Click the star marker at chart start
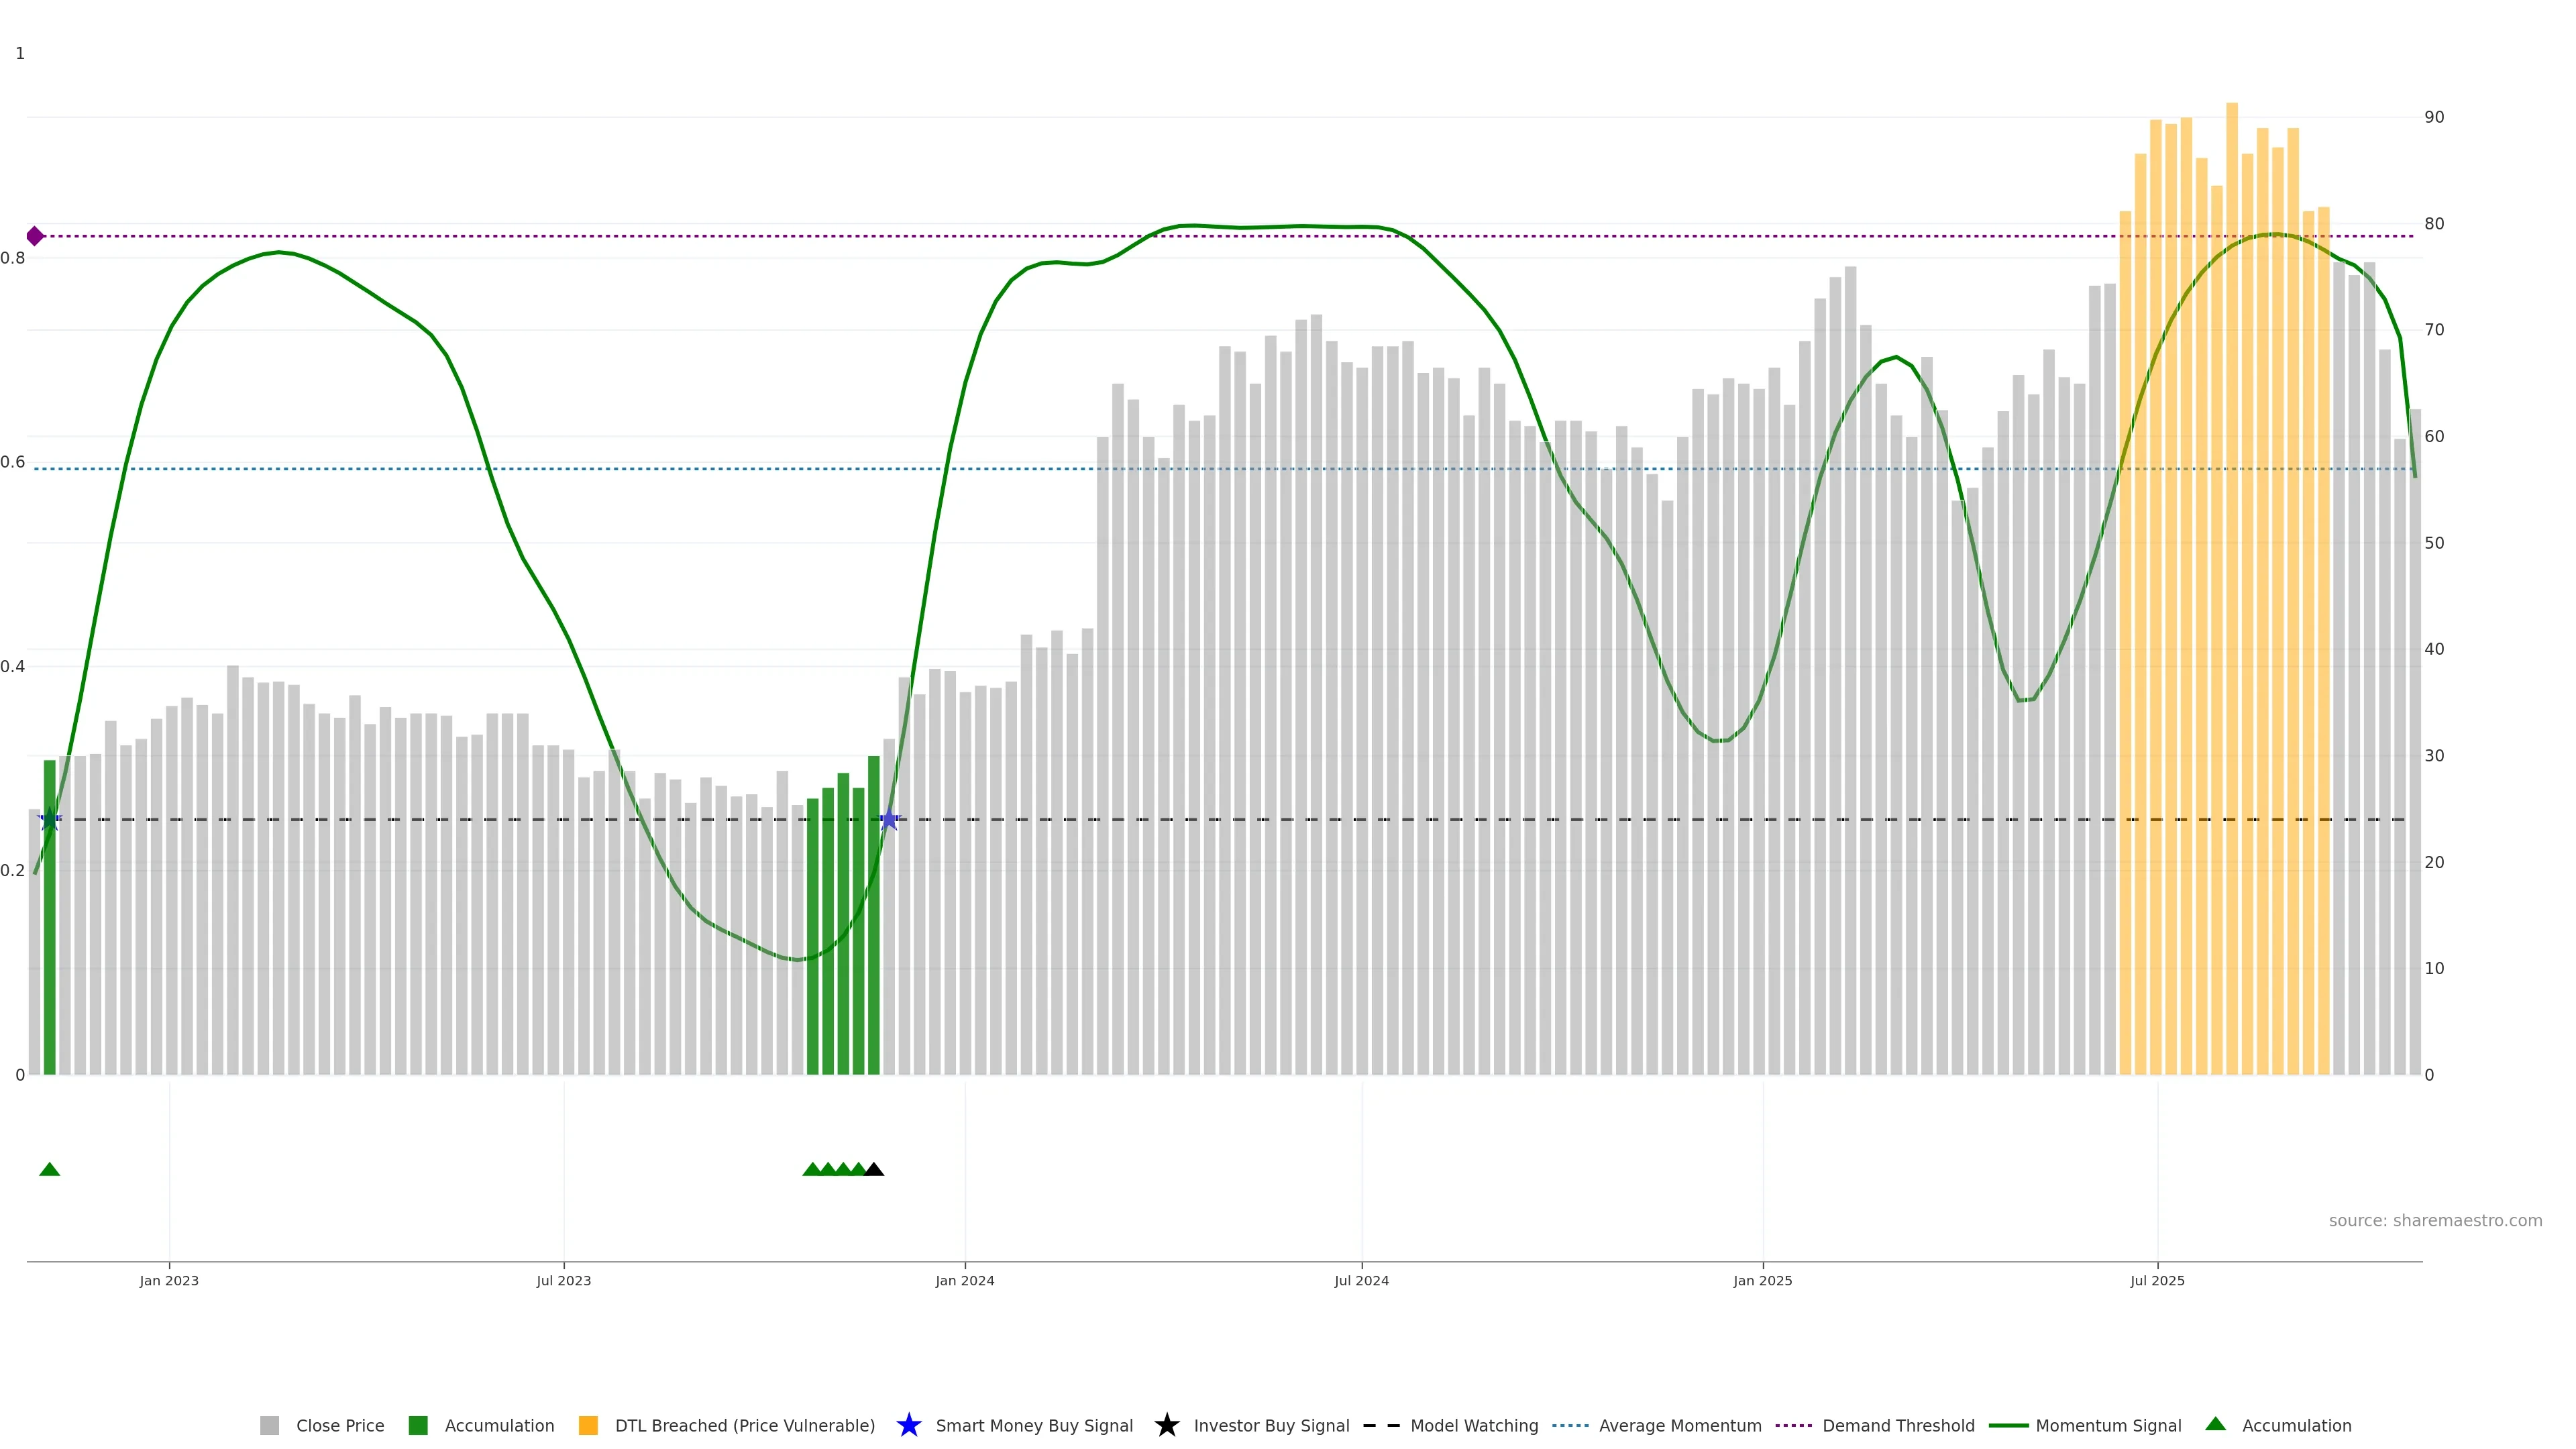 [50, 820]
